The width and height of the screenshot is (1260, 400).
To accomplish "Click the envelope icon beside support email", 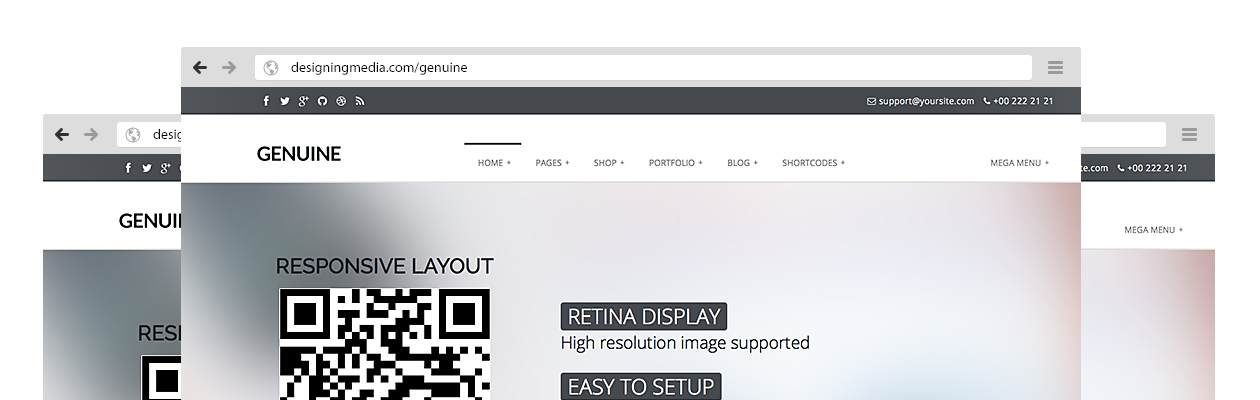I will click(871, 101).
